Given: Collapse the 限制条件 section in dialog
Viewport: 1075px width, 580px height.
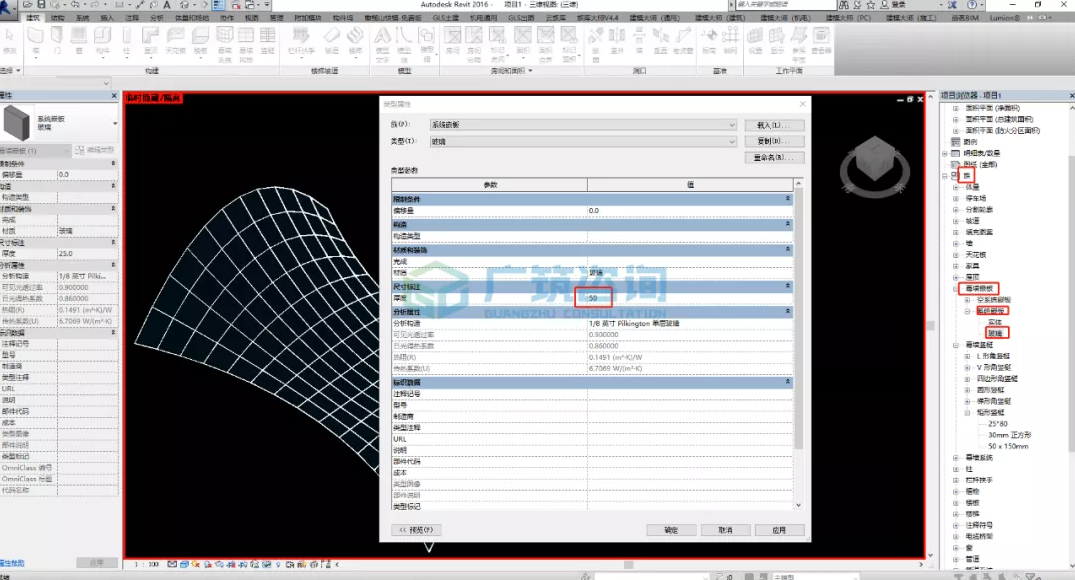Looking at the screenshot, I should [787, 199].
